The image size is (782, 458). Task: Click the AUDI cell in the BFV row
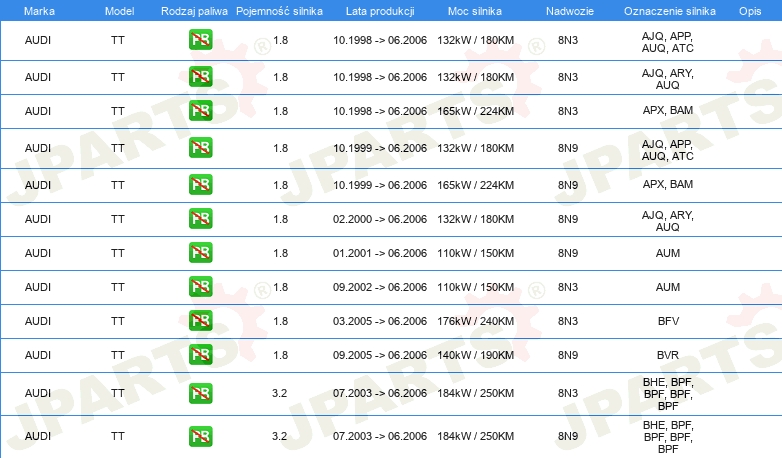(x=38, y=321)
